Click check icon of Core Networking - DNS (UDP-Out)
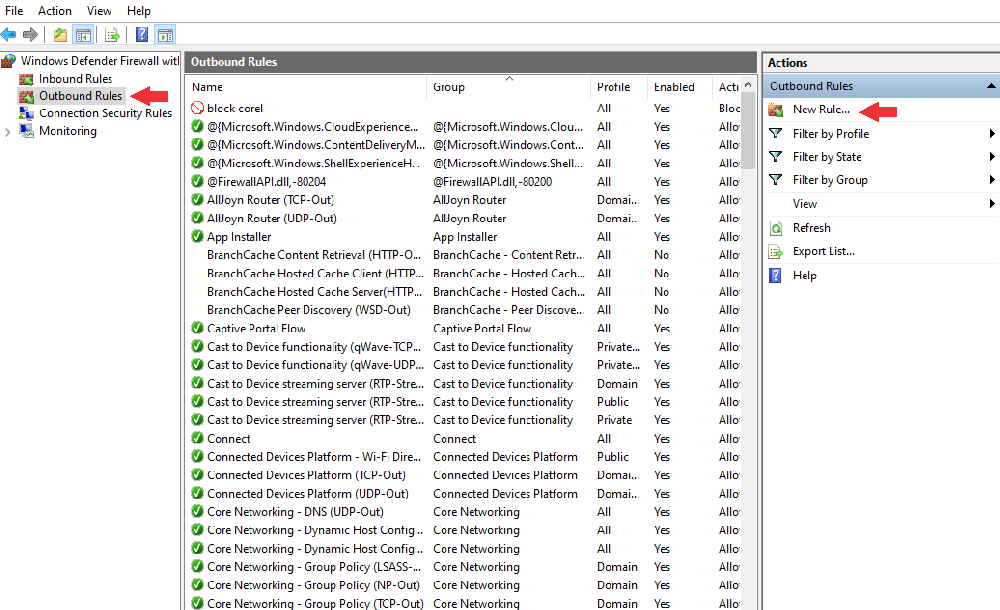Viewport: 1000px width, 610px height. point(198,512)
